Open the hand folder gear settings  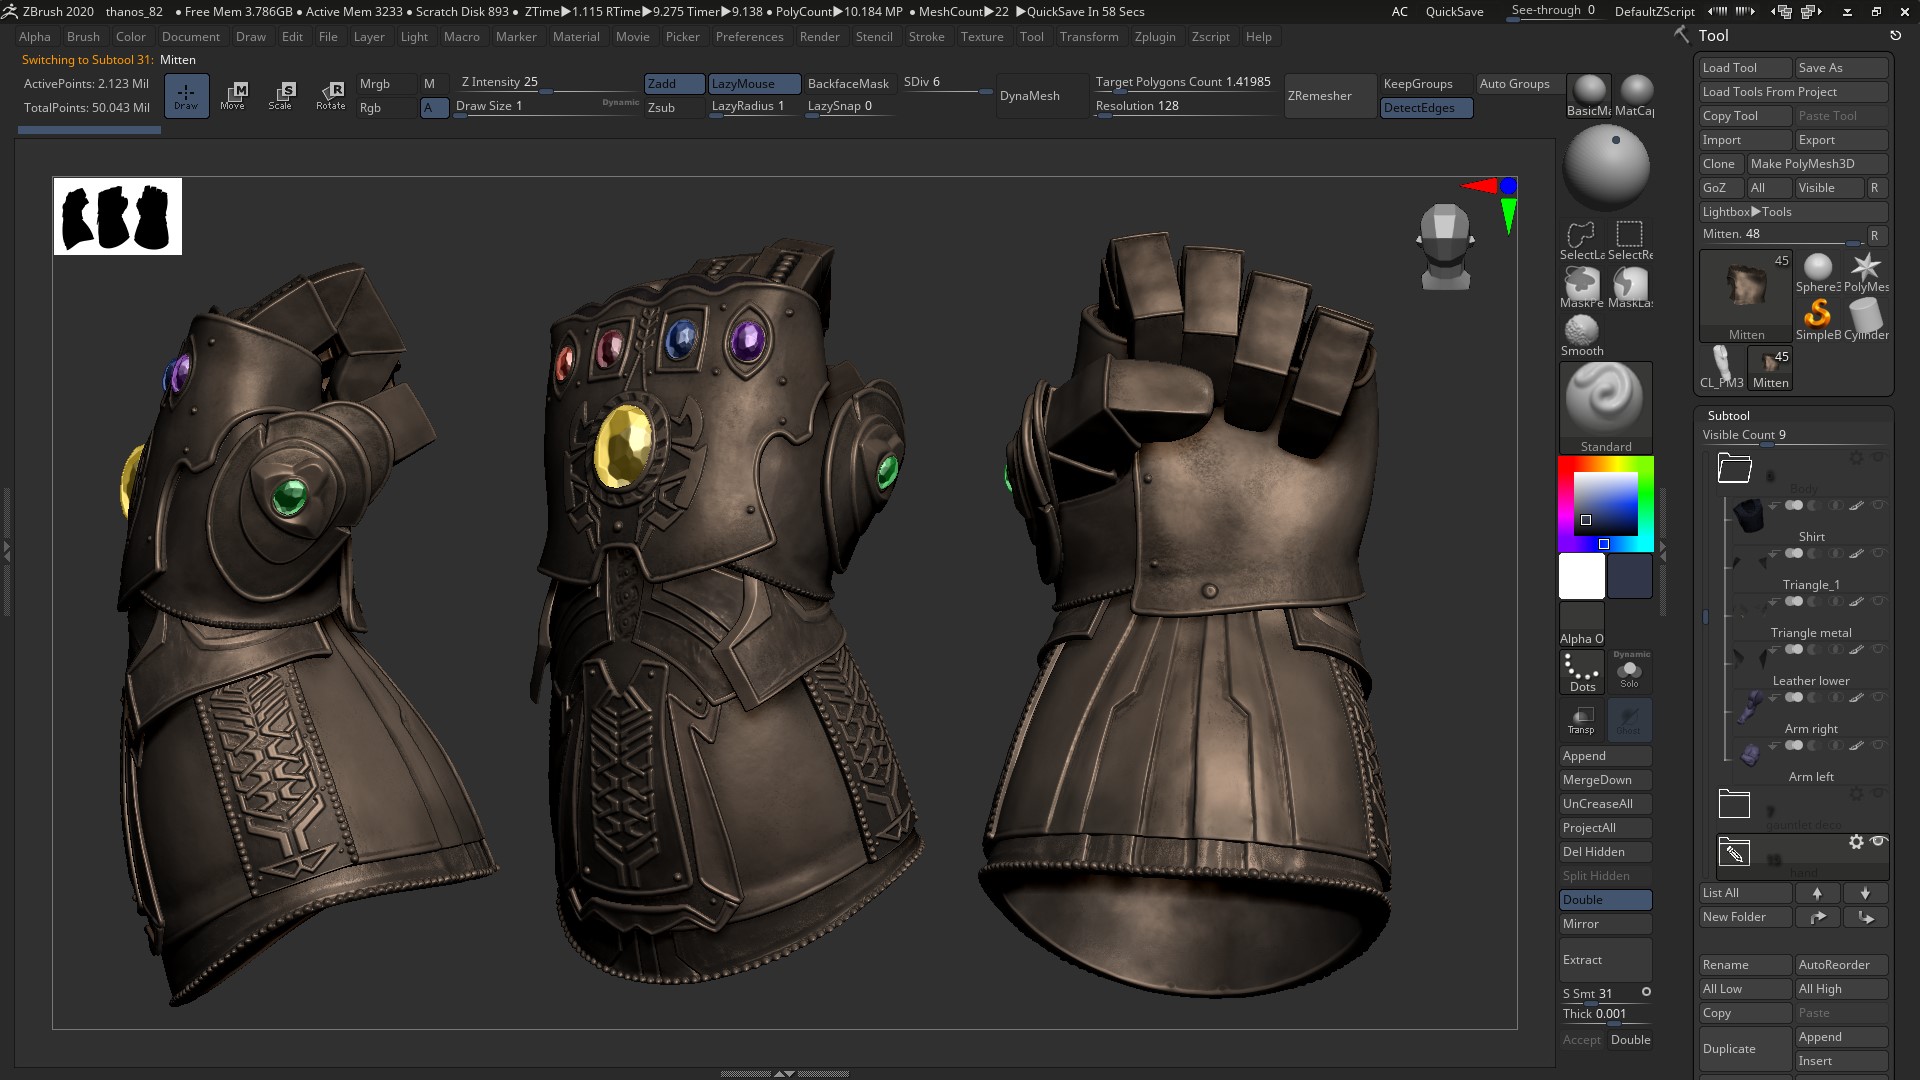pyautogui.click(x=1856, y=842)
